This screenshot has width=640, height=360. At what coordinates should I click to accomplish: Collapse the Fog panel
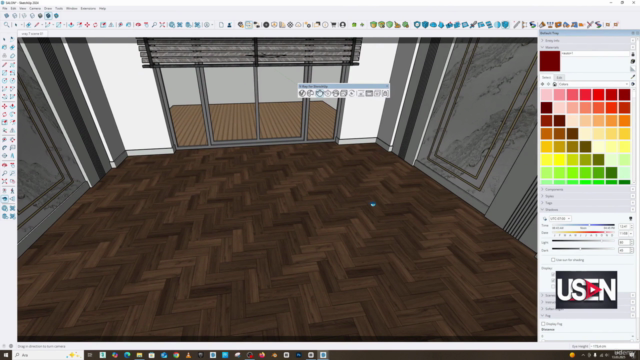587,316
